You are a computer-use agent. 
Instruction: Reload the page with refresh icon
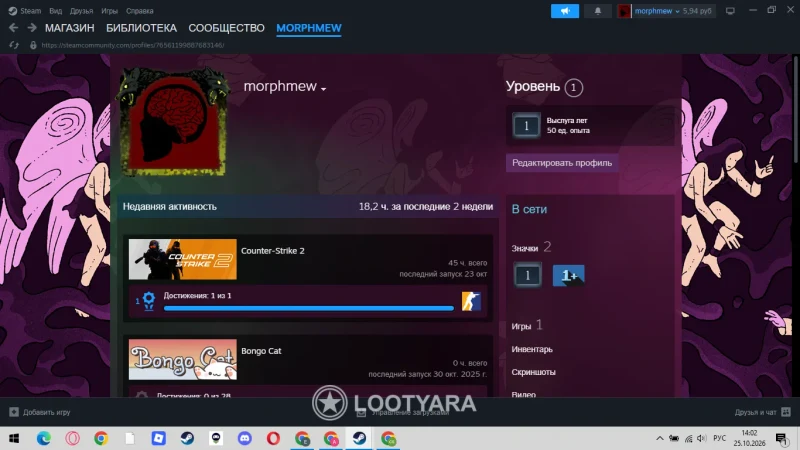coord(14,45)
